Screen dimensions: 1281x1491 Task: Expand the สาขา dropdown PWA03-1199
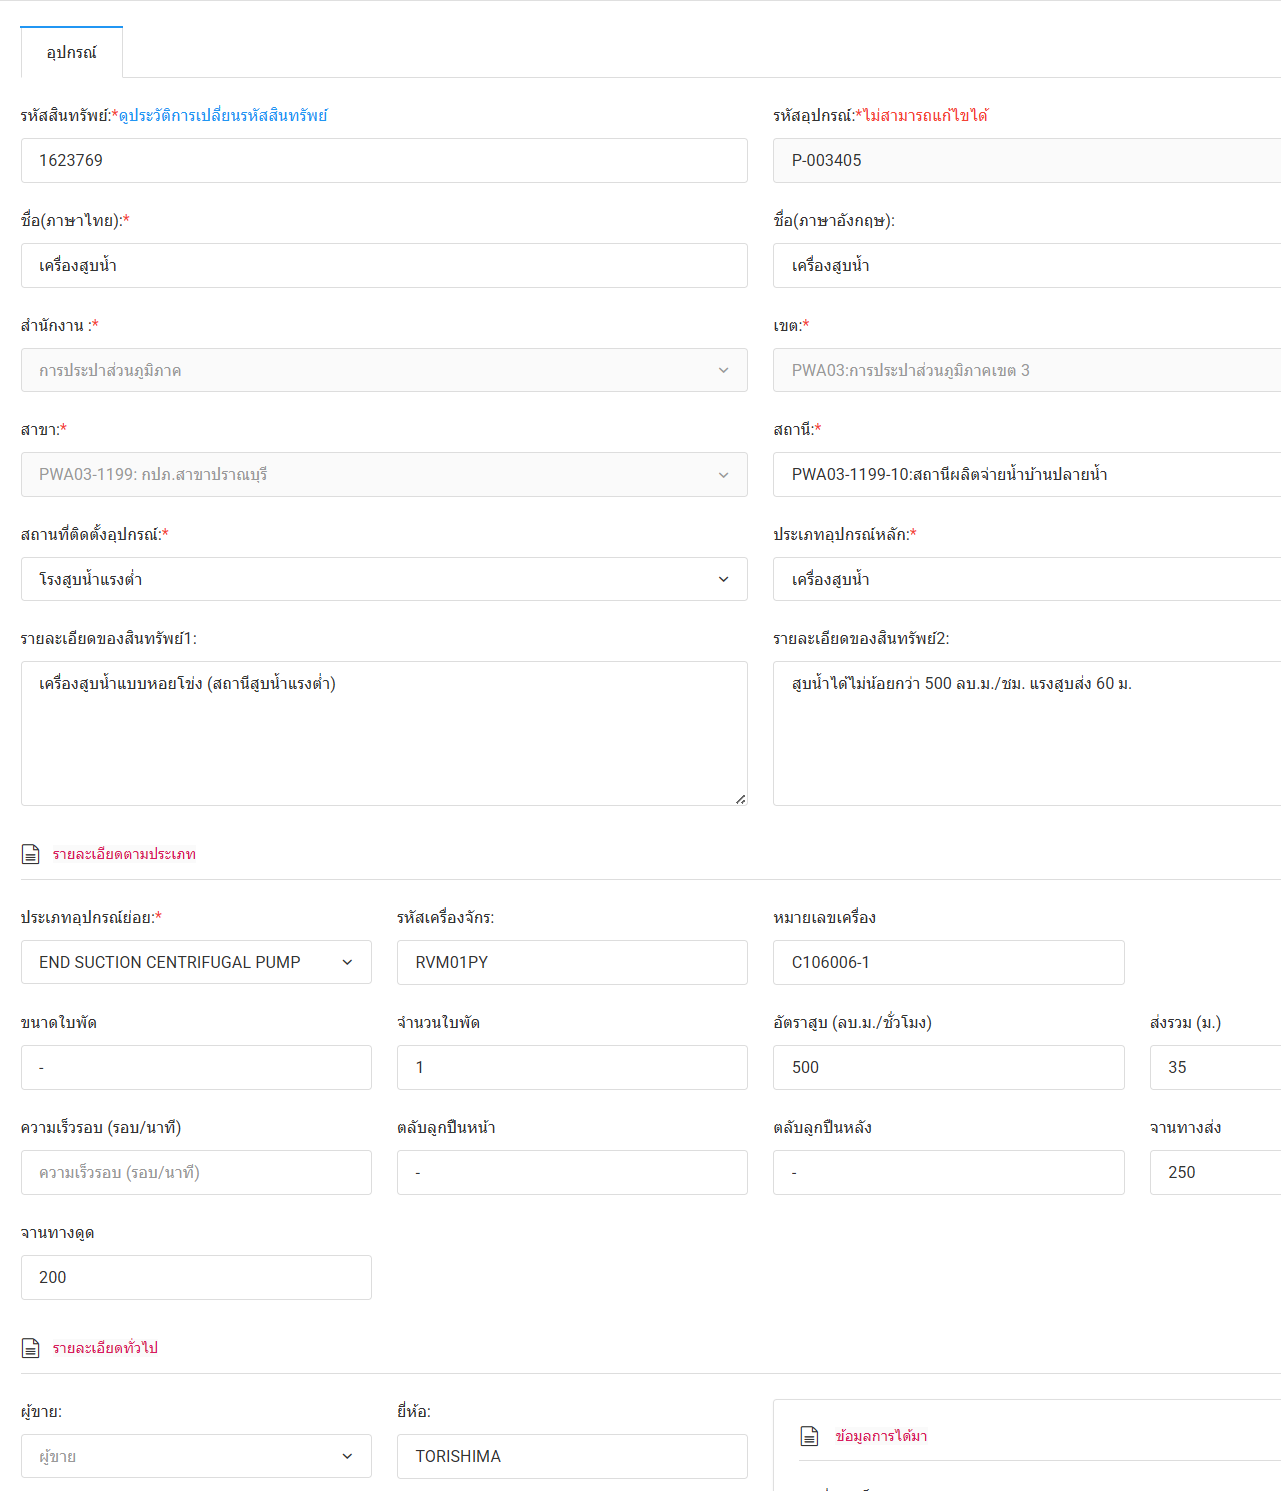pyautogui.click(x=384, y=474)
